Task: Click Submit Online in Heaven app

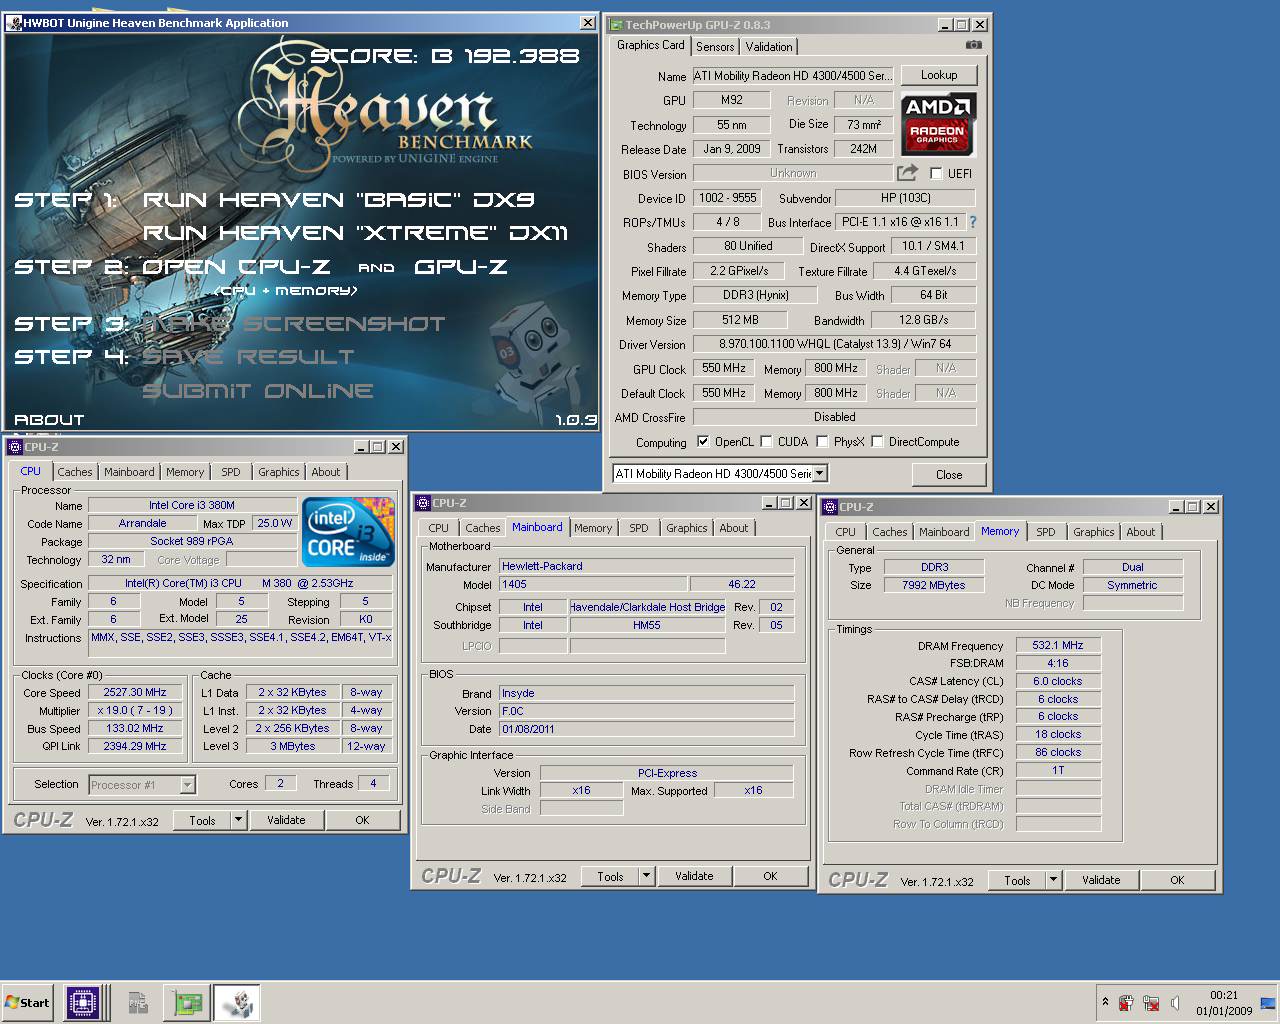Action: (x=258, y=391)
